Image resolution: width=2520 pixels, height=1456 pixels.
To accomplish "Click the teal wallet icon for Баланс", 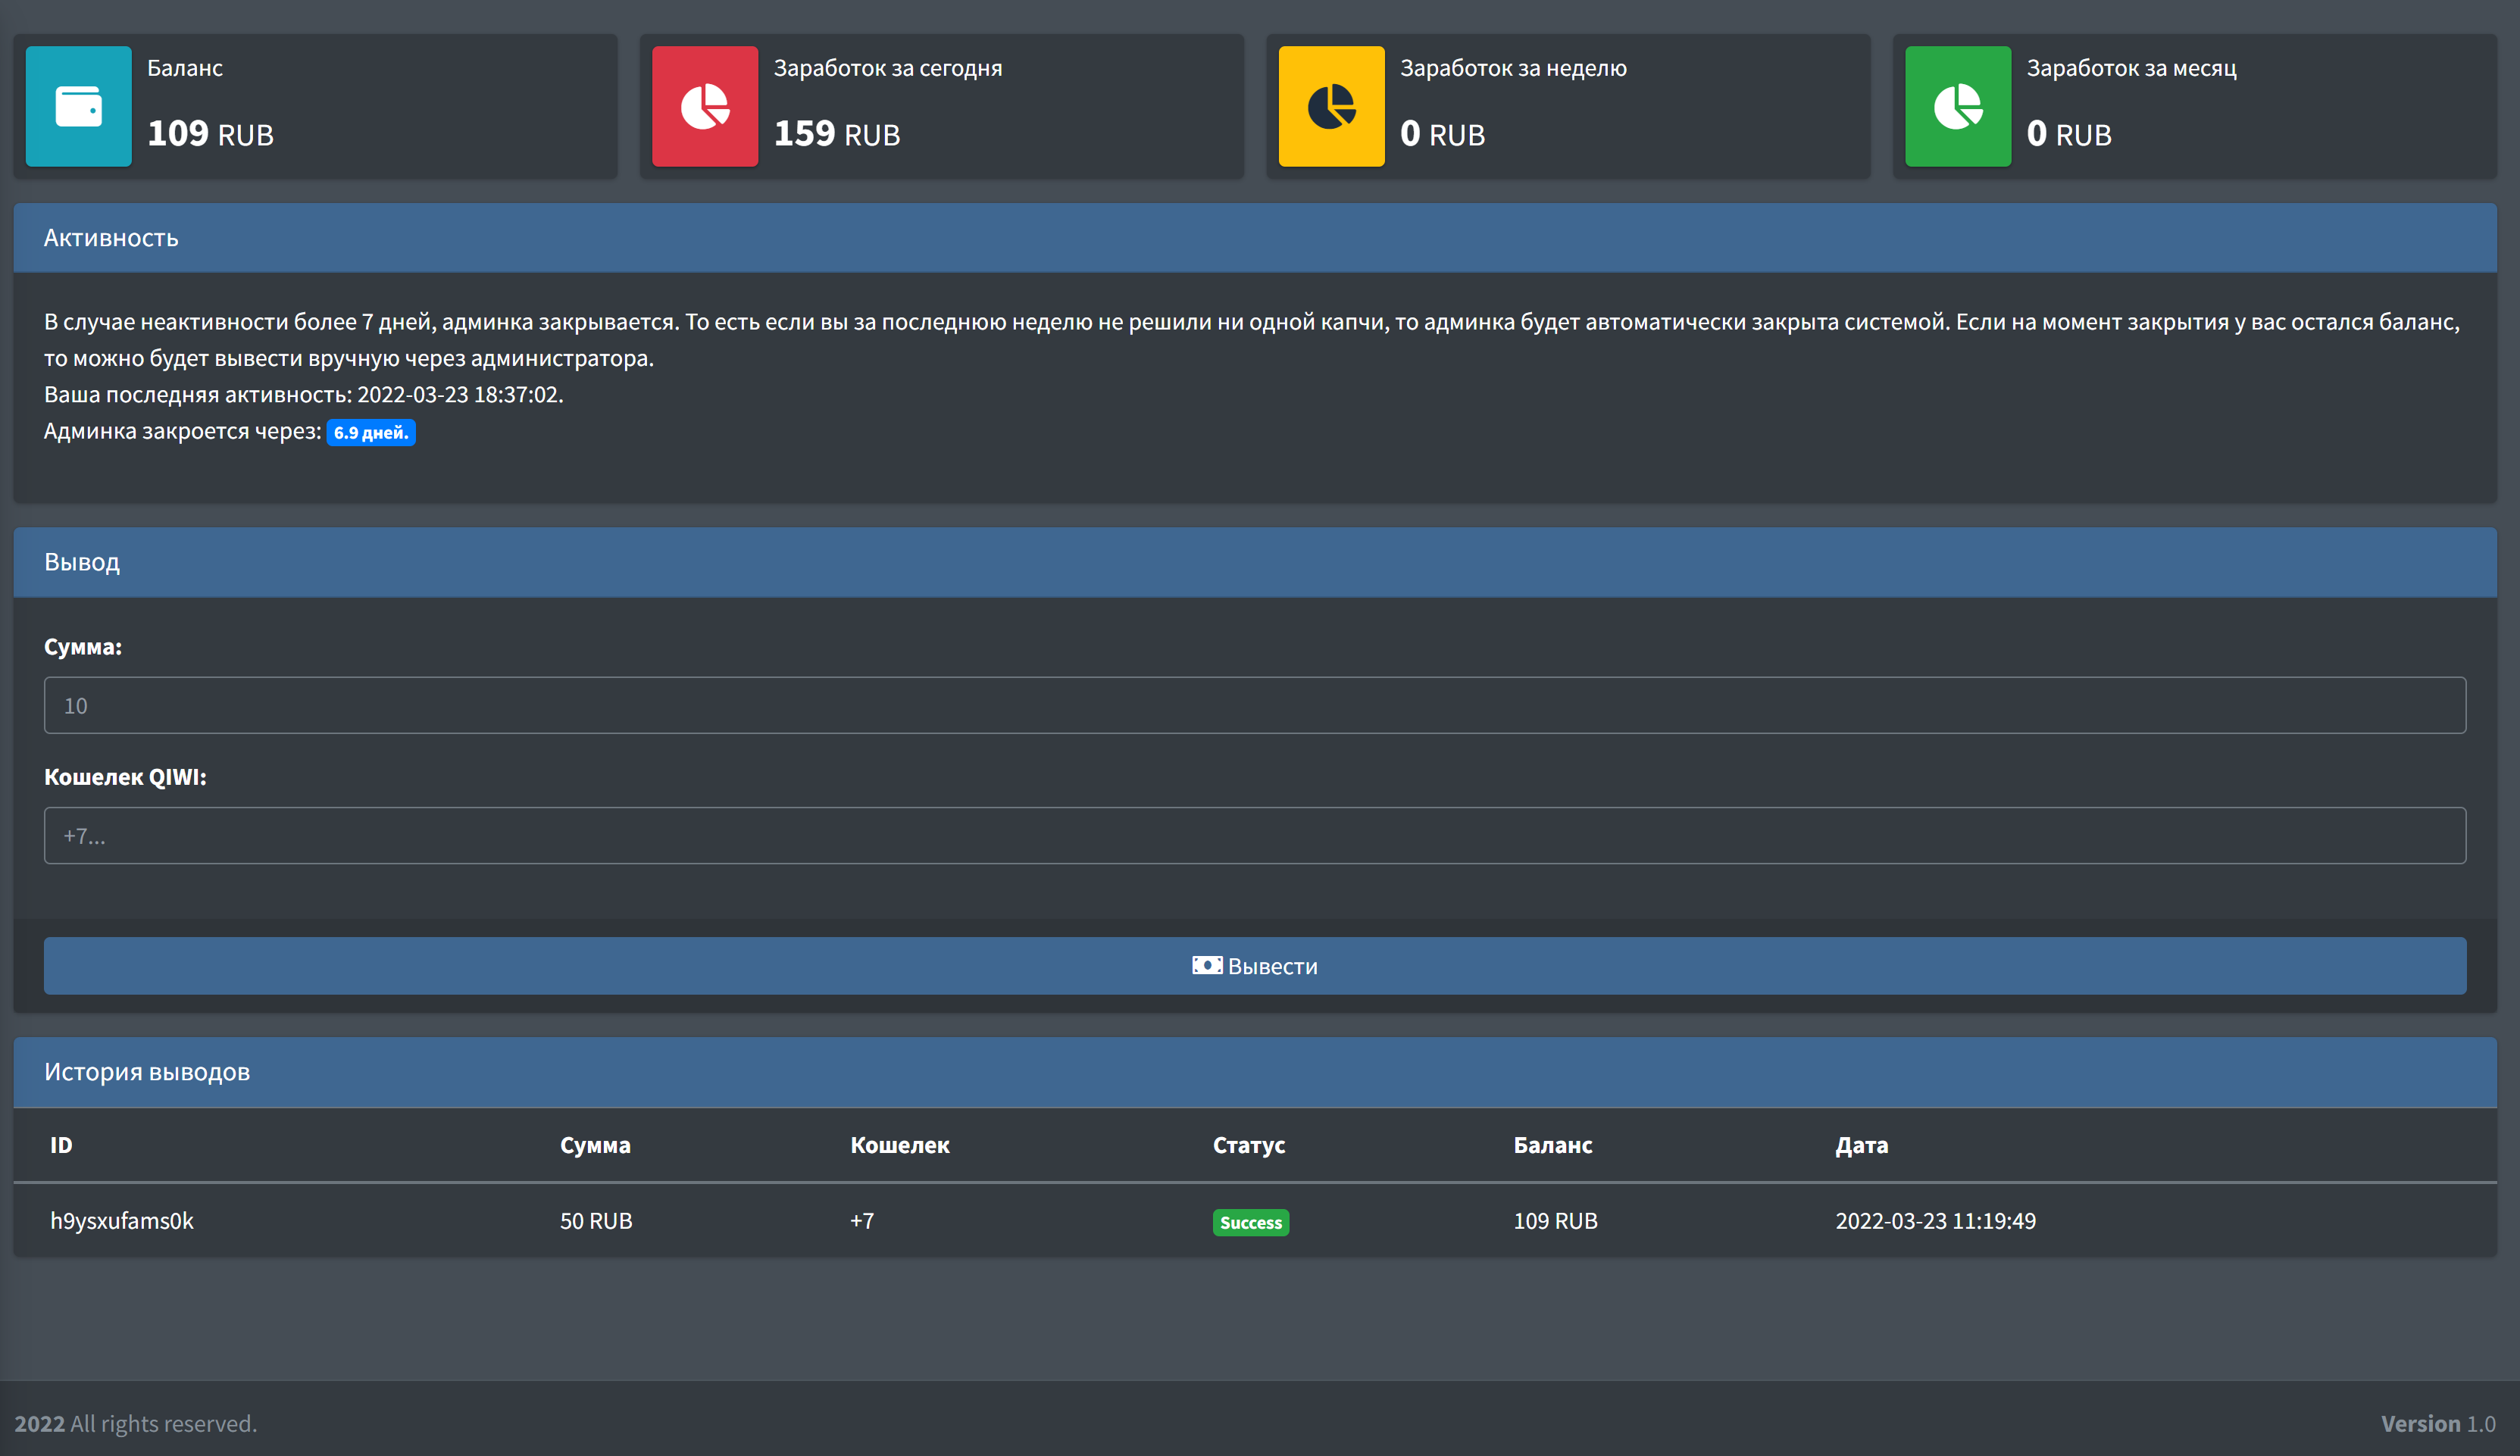I will tap(78, 106).
